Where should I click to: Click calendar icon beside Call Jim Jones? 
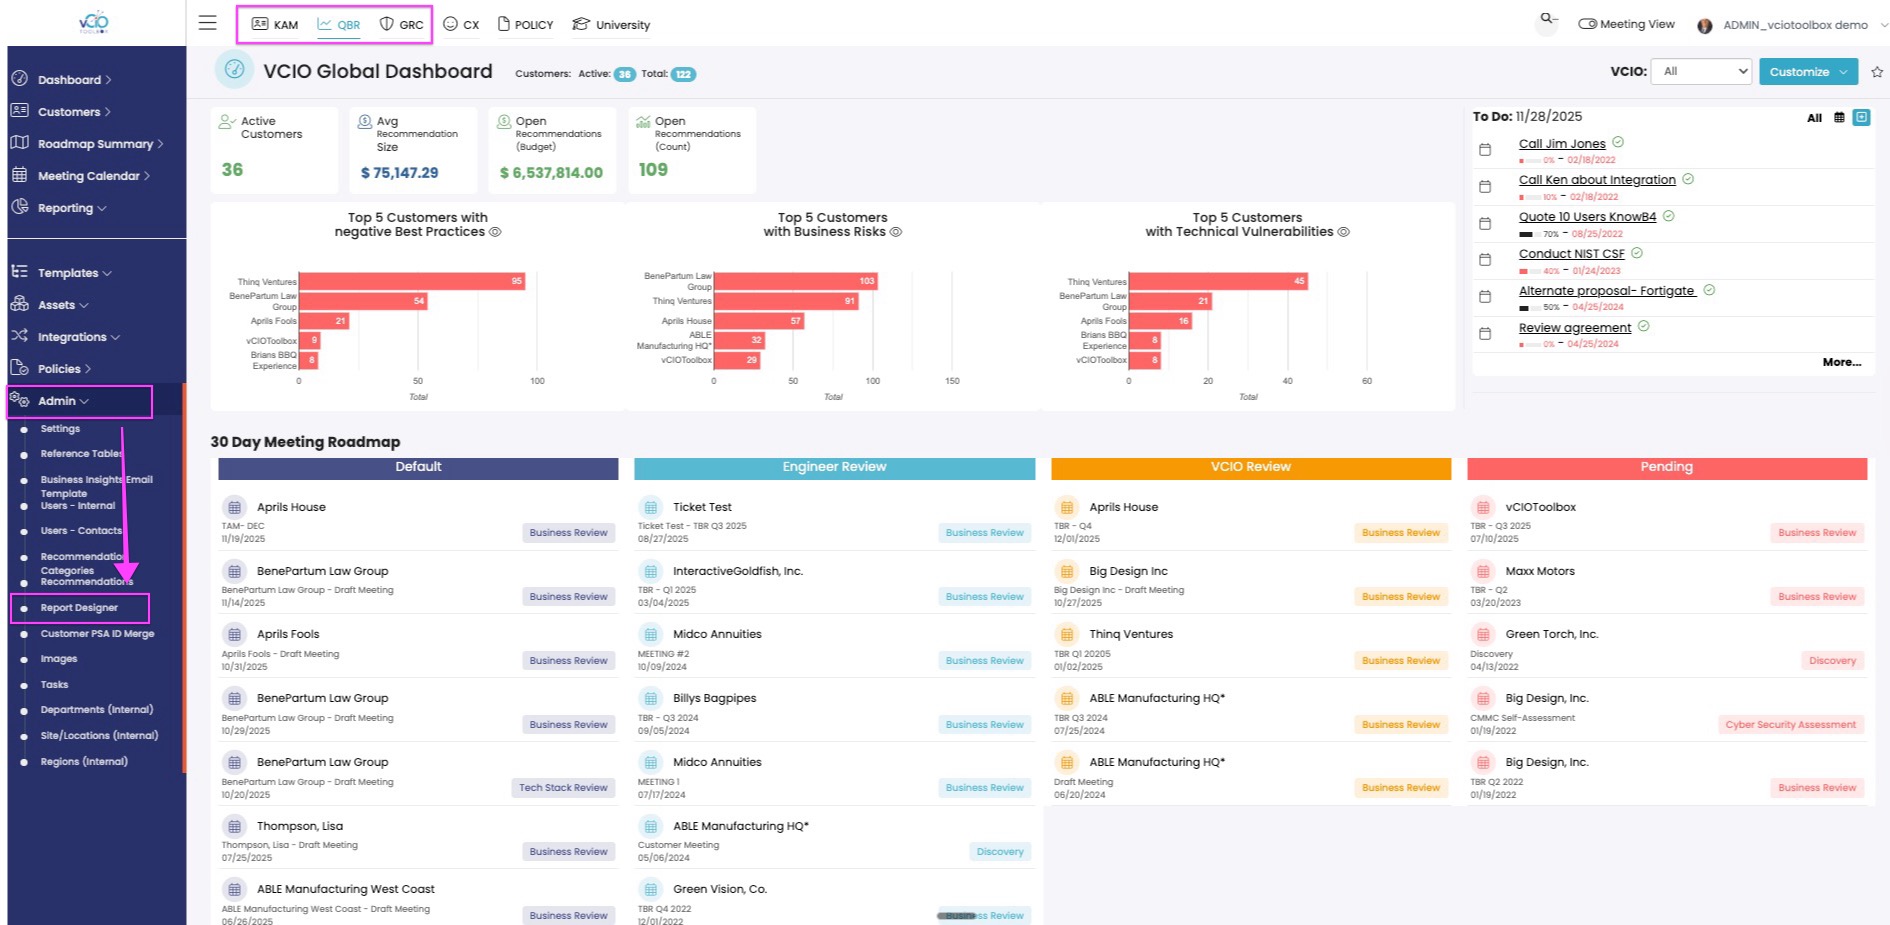tap(1485, 150)
